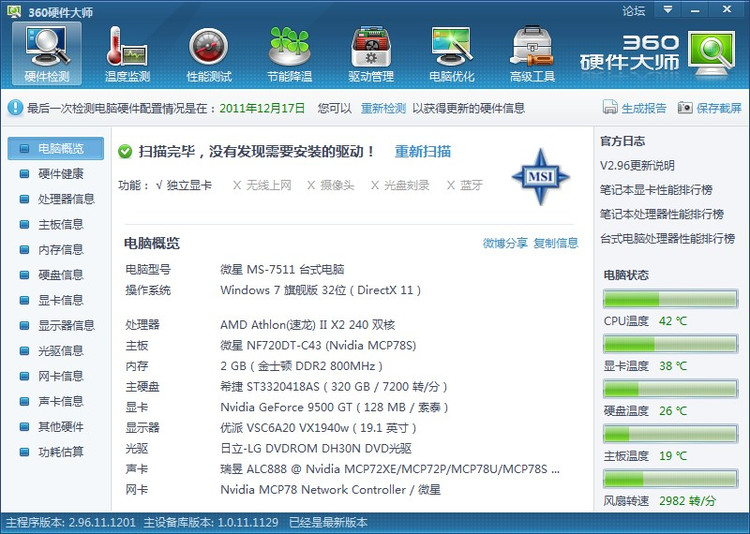750x534 pixels.
Task: Open 节能降温 energy saving tool
Action: point(289,54)
